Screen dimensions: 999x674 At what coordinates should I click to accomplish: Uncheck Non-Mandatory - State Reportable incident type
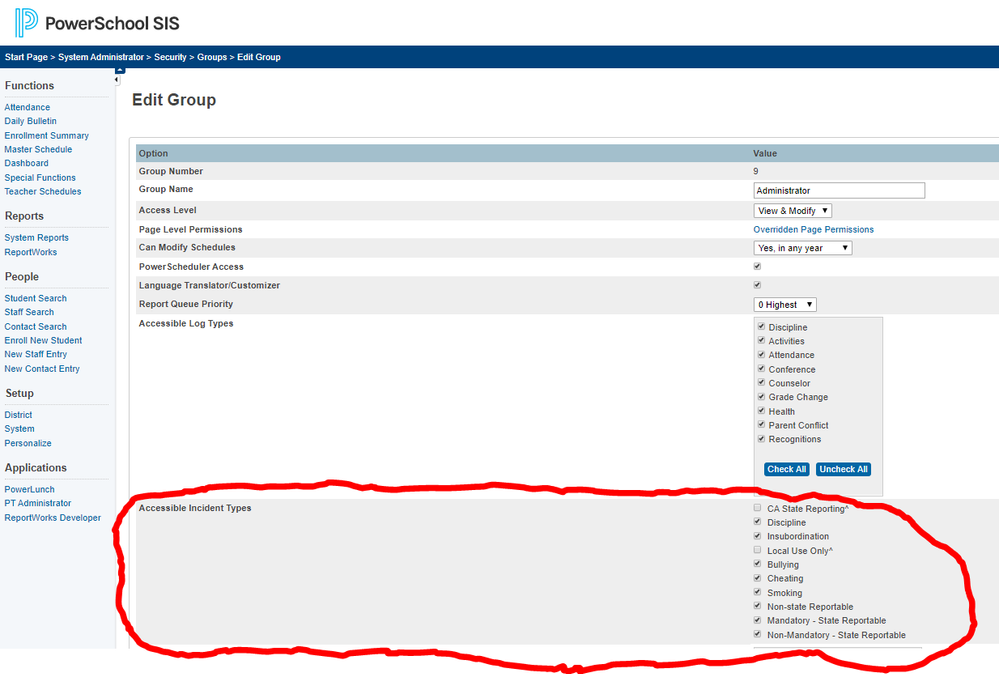[757, 634]
